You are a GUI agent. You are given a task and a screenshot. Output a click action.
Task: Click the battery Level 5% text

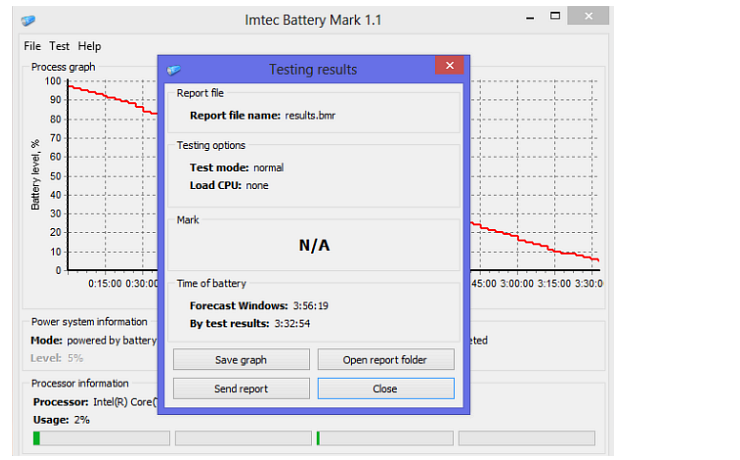tap(57, 358)
